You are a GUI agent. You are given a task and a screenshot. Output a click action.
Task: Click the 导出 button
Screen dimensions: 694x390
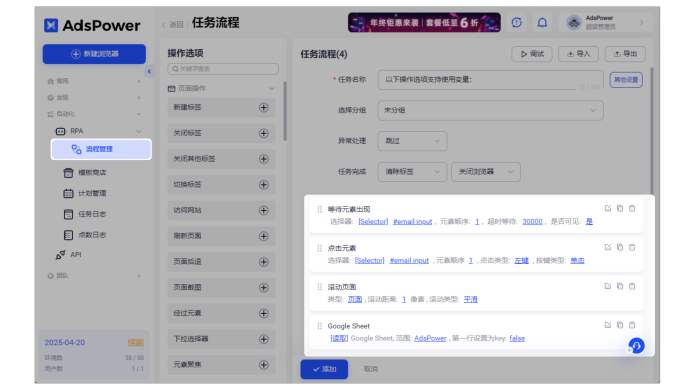click(x=625, y=54)
